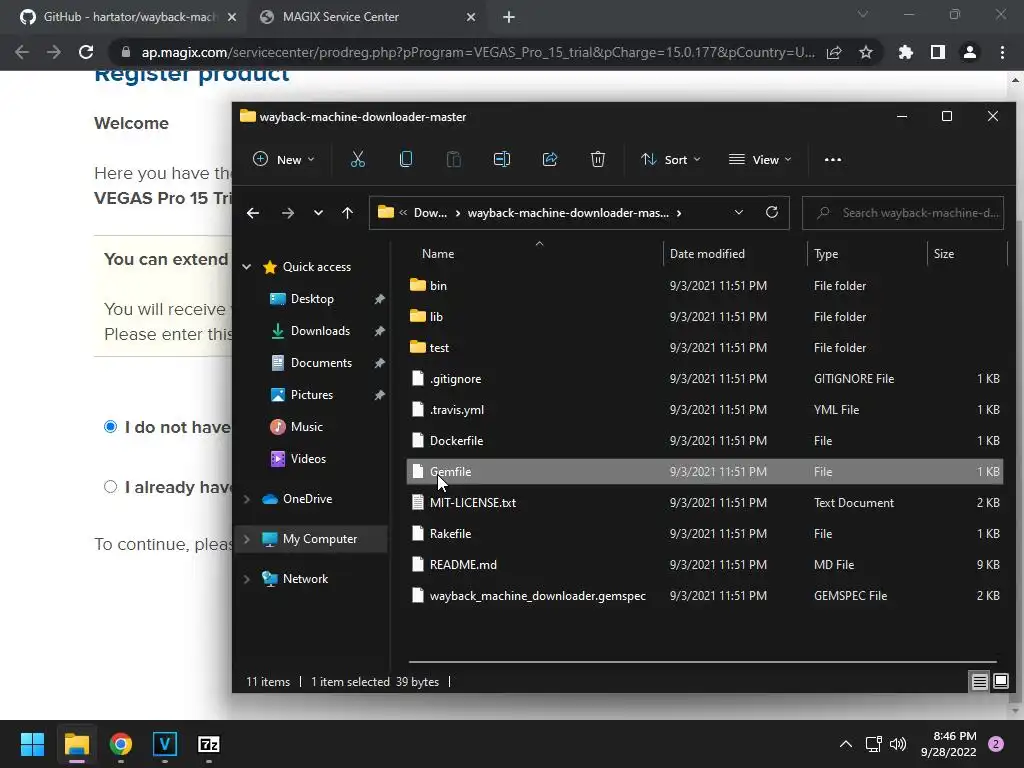The height and width of the screenshot is (768, 1024).
Task: Sort files by Type column header
Action: coord(826,254)
